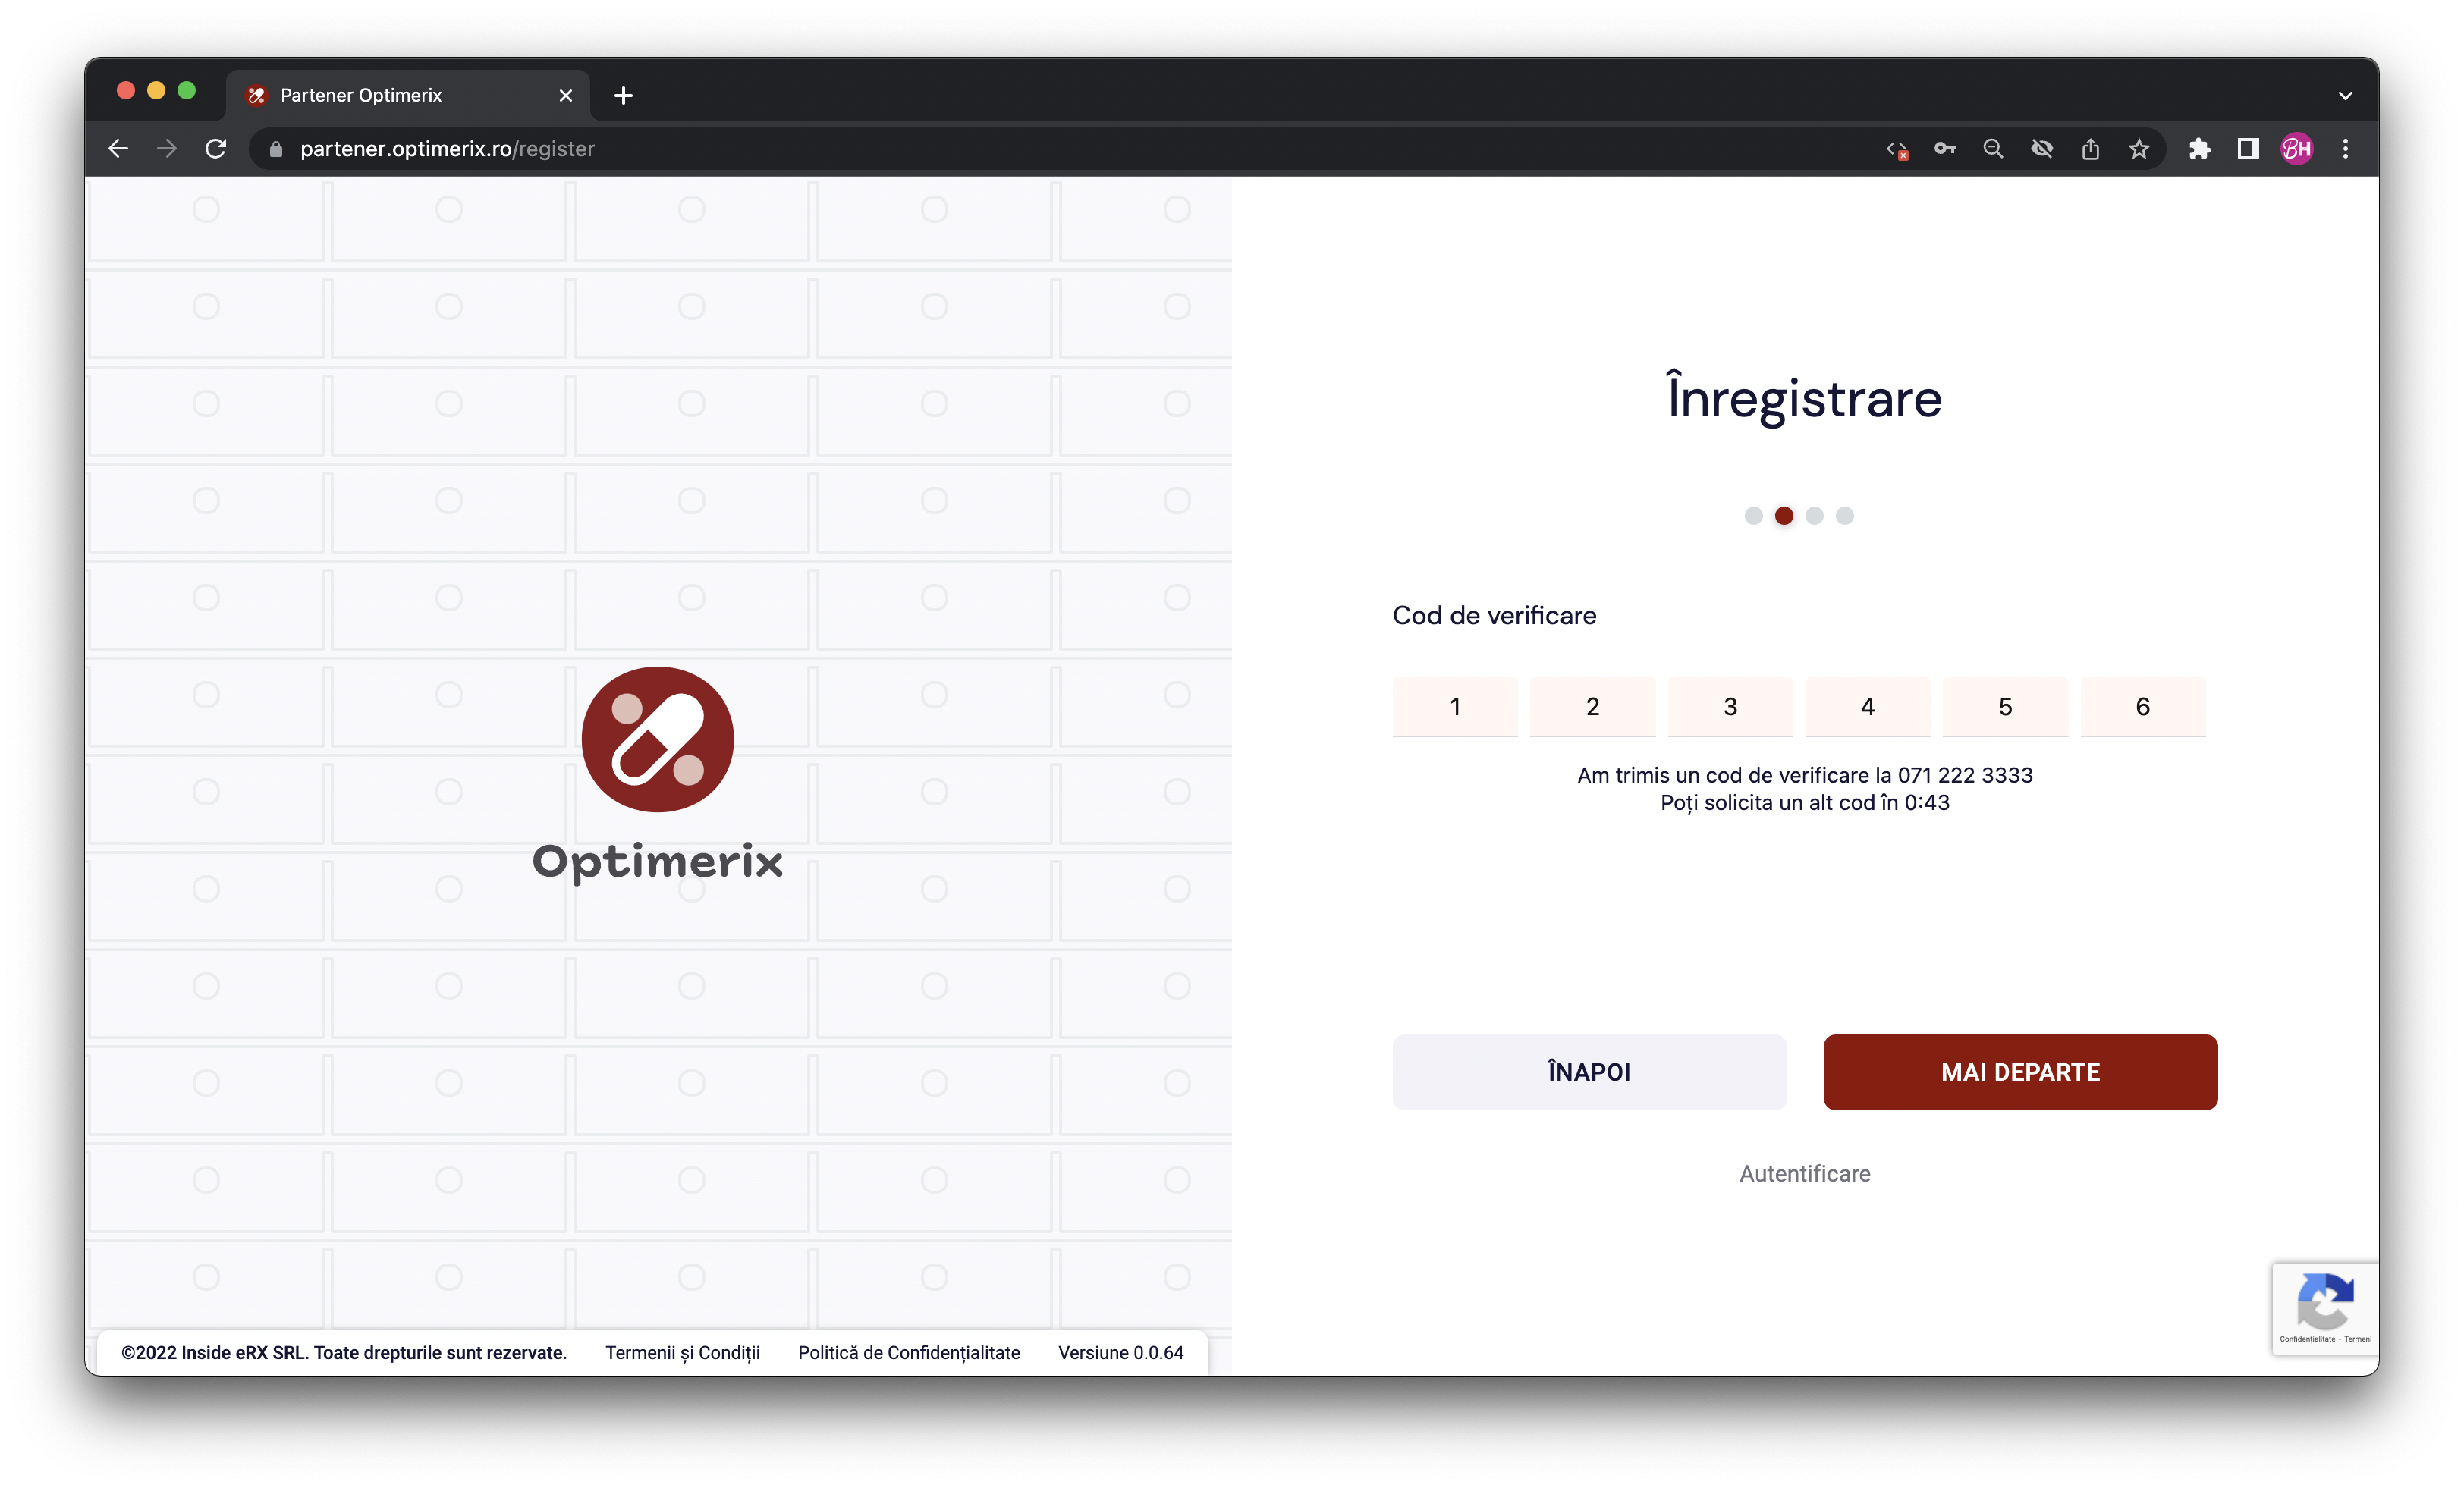Open the Autentificare link
This screenshot has height=1488, width=2464.
1805,1174
